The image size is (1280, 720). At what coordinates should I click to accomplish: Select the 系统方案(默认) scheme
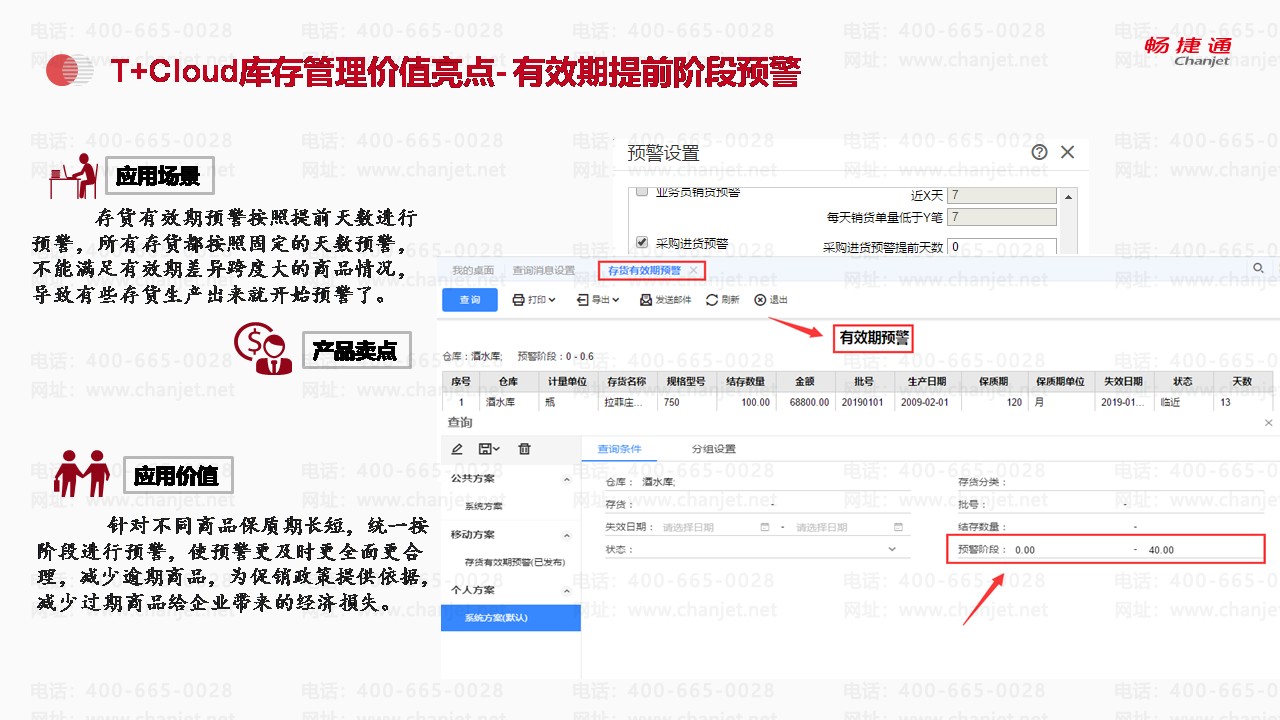point(510,618)
